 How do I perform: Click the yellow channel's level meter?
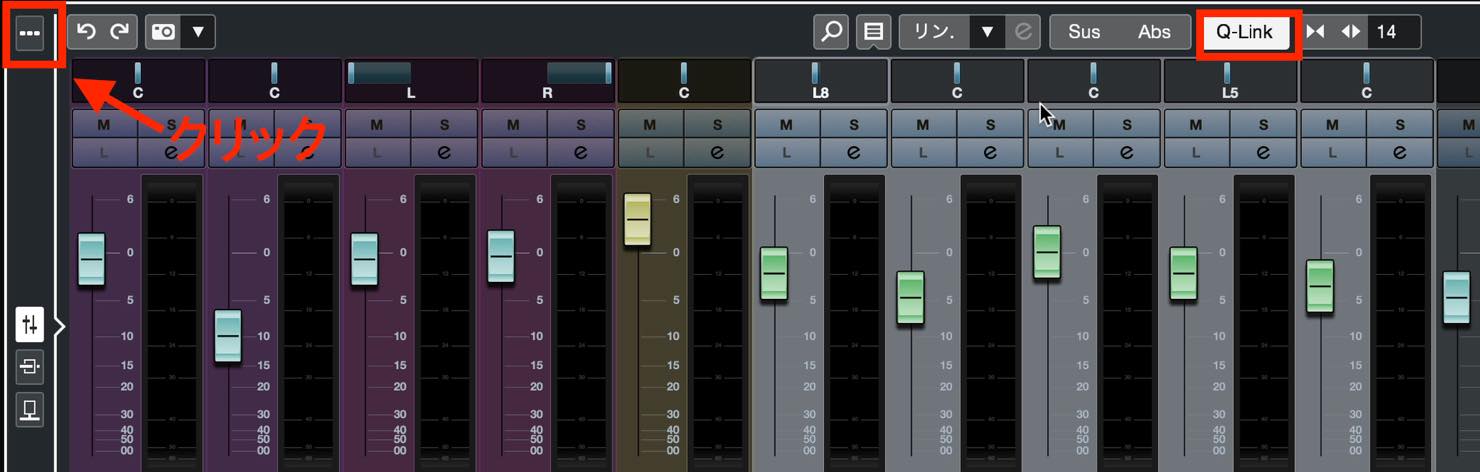click(x=718, y=322)
